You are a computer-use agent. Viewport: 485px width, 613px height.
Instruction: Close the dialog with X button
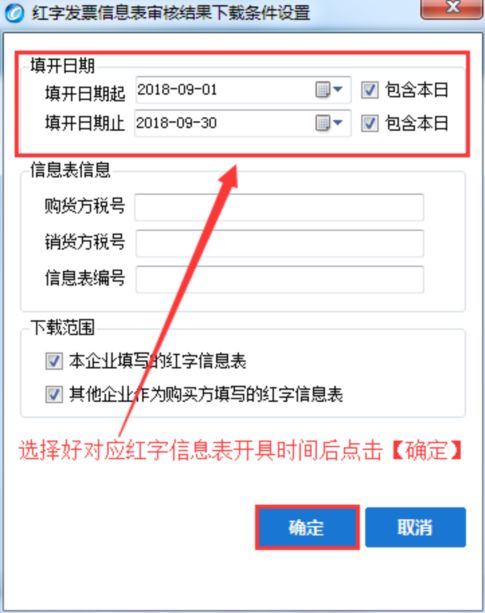tap(453, 8)
